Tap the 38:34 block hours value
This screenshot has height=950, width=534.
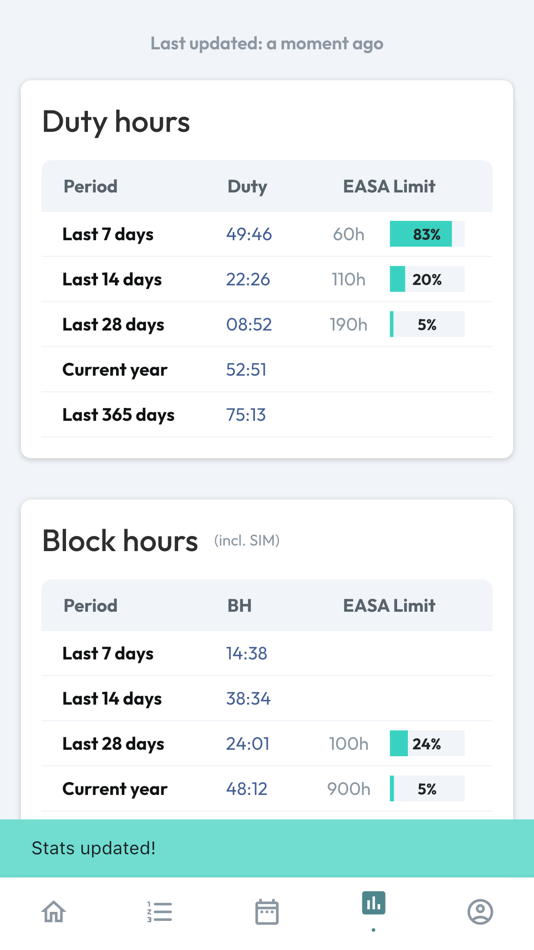pyautogui.click(x=249, y=699)
